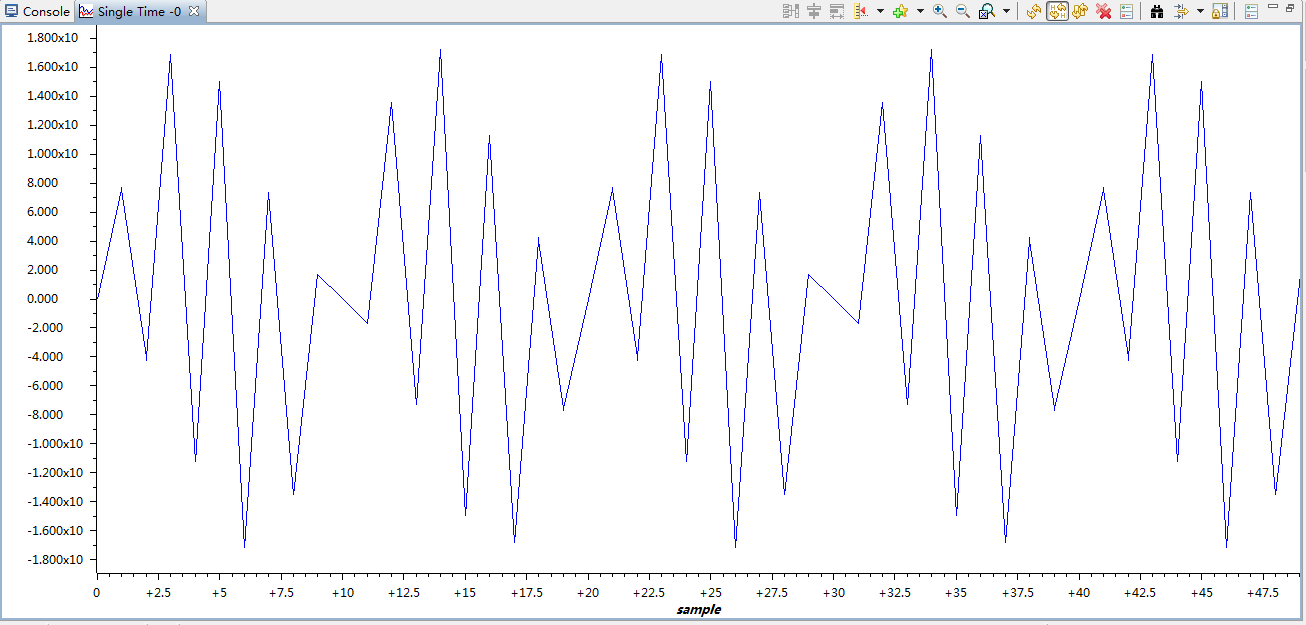The image size is (1306, 625).
Task: Activate the measurement marker ruler tool
Action: pyautogui.click(x=860, y=11)
